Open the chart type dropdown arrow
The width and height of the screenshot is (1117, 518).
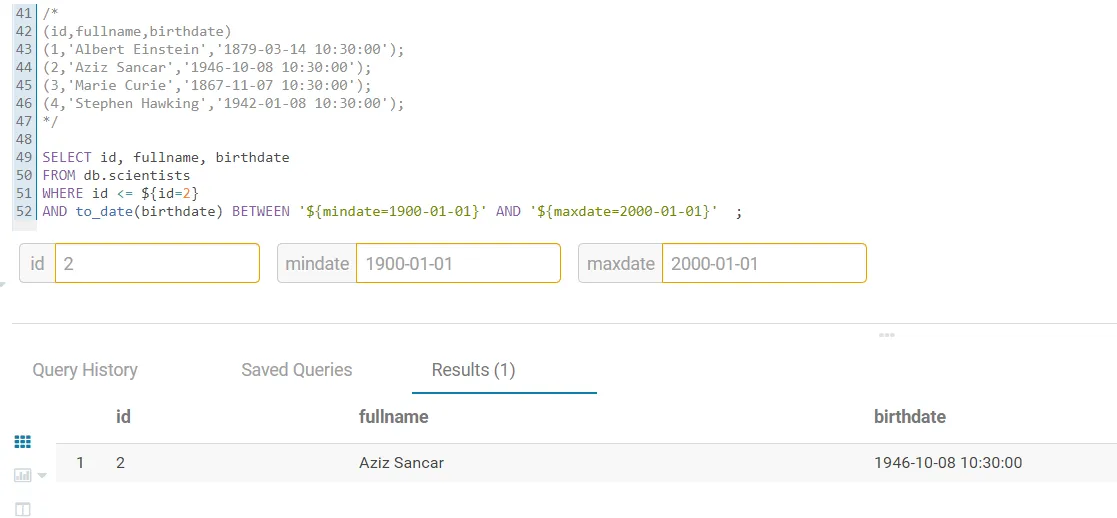(42, 475)
